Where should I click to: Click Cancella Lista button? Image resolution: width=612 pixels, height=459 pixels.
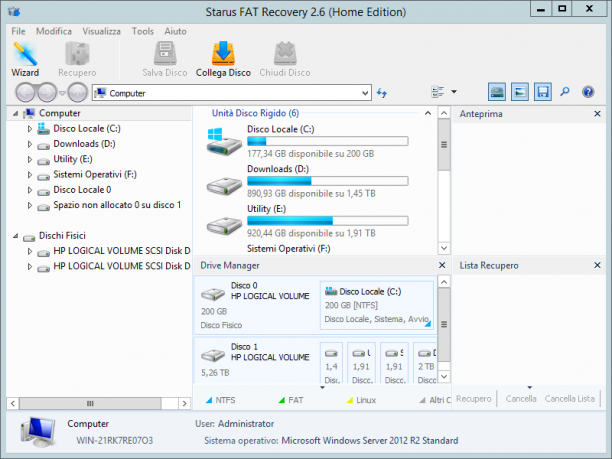coord(569,399)
